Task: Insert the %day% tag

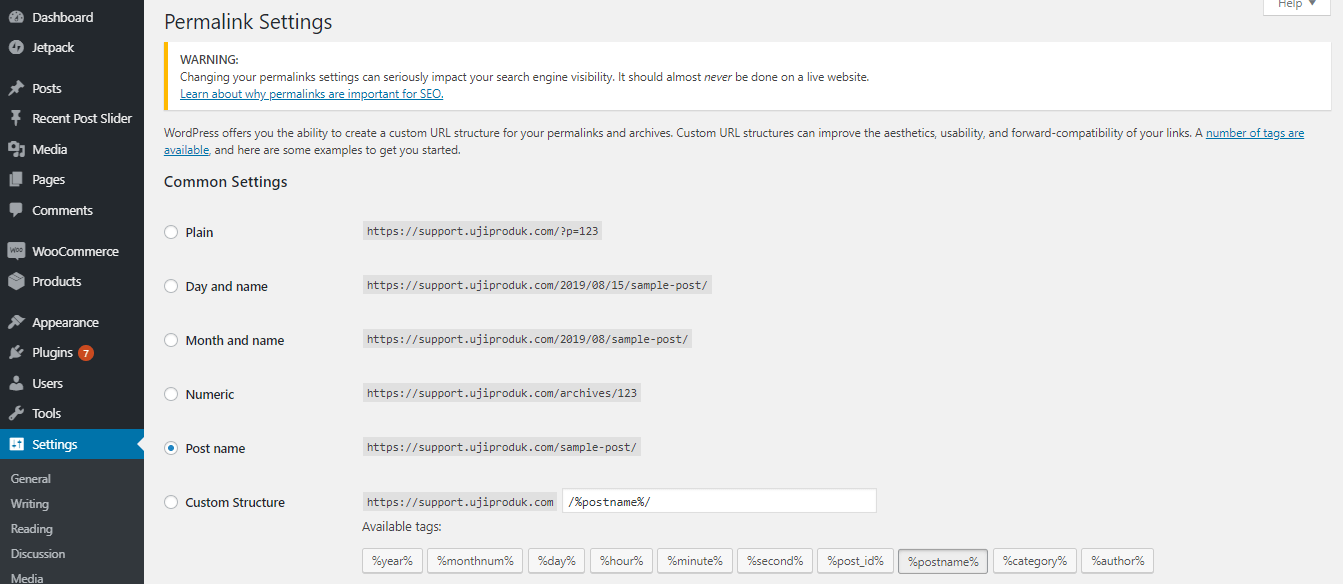Action: coord(557,561)
